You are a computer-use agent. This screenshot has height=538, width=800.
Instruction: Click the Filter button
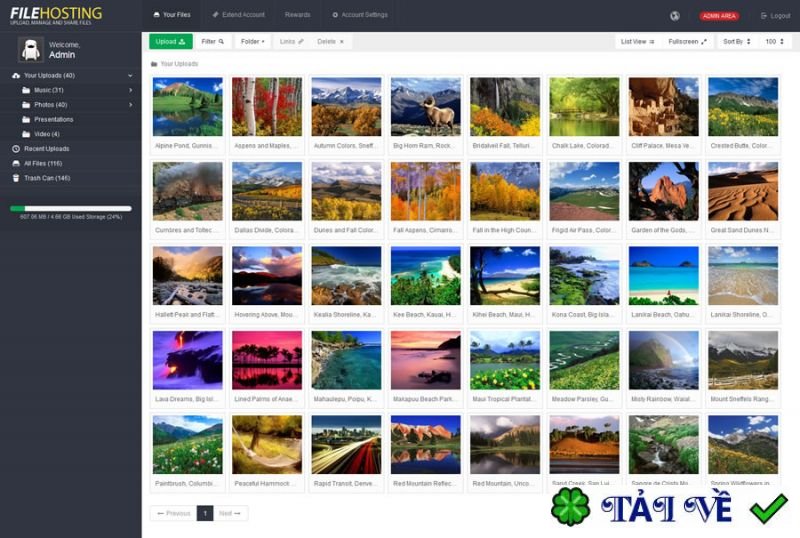coord(213,42)
